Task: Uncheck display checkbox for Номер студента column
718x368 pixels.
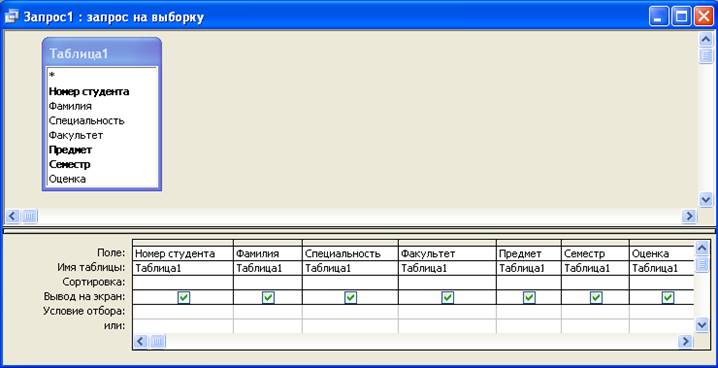Action: point(184,298)
